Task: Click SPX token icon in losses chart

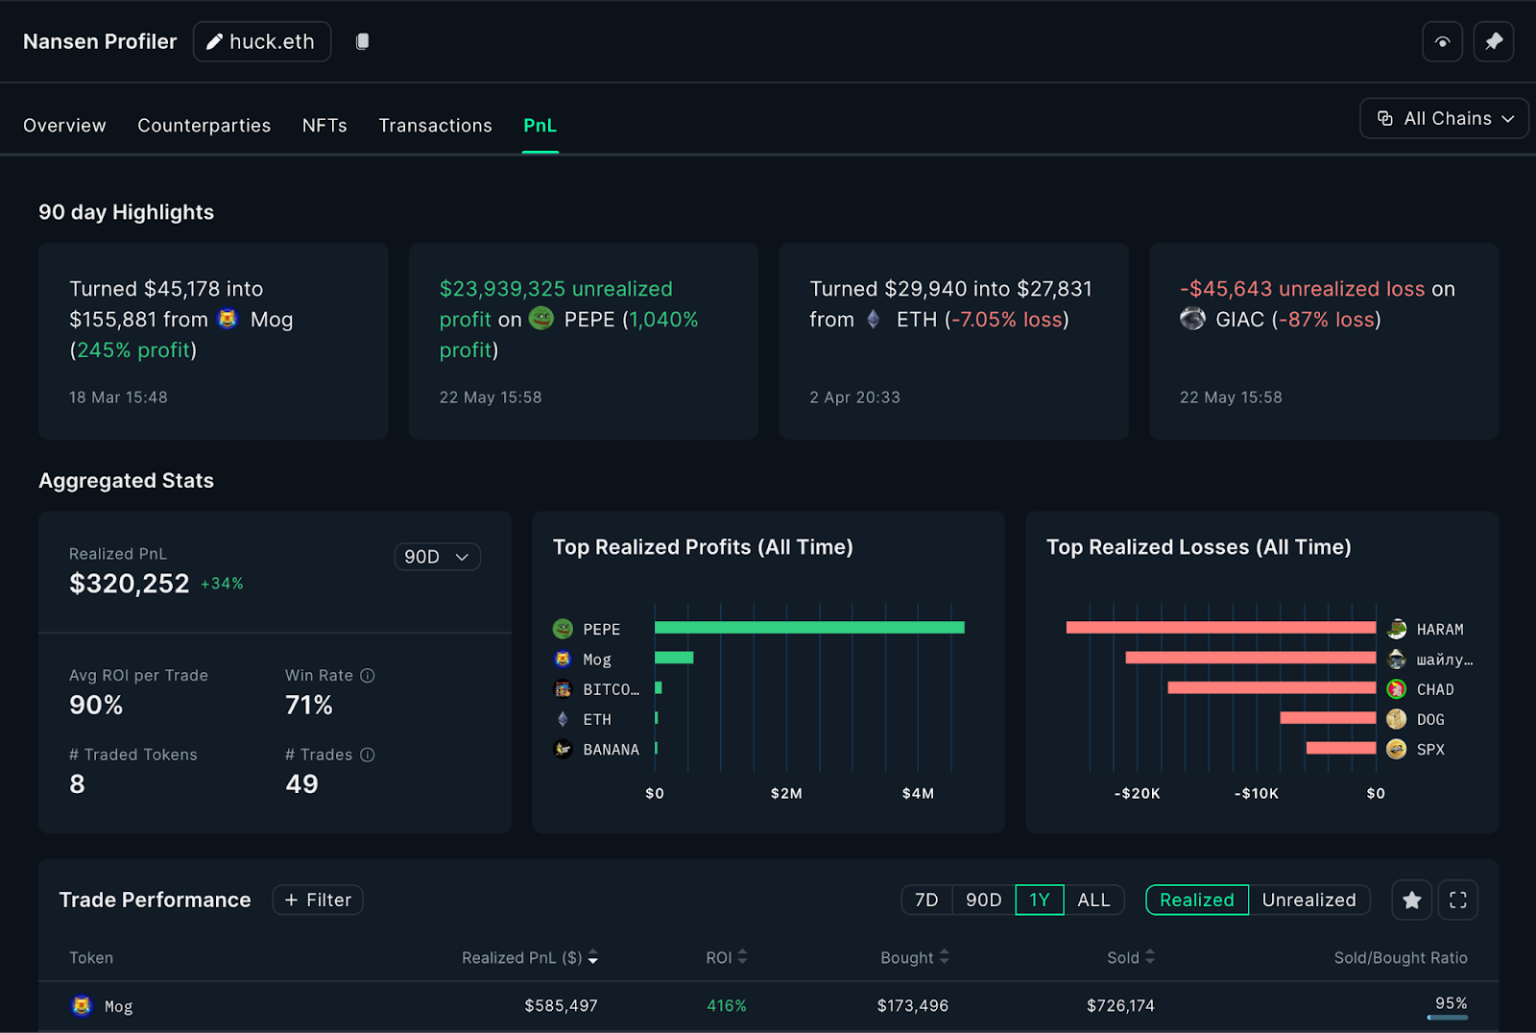Action: pos(1397,749)
